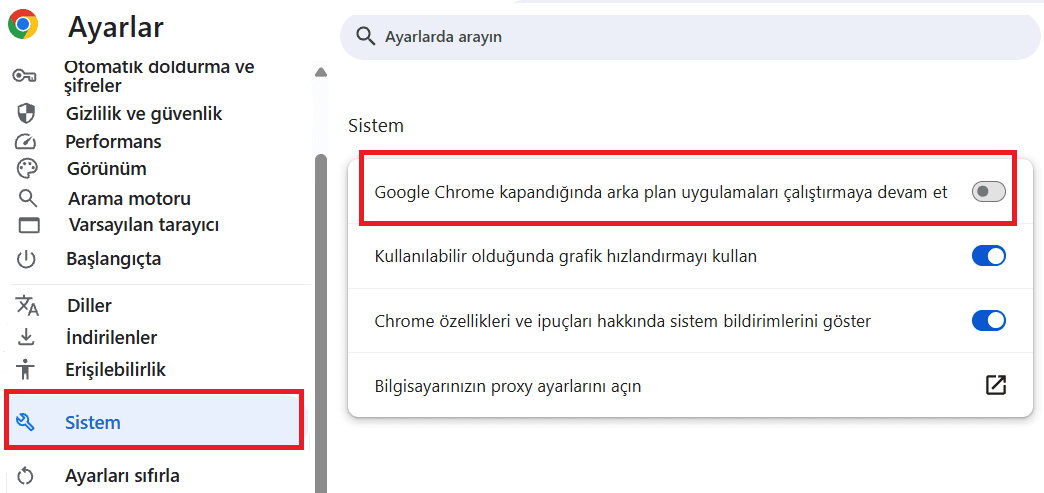Image resolution: width=1044 pixels, height=493 pixels.
Task: Click the palette icon for Görünüm
Action: pyautogui.click(x=27, y=169)
